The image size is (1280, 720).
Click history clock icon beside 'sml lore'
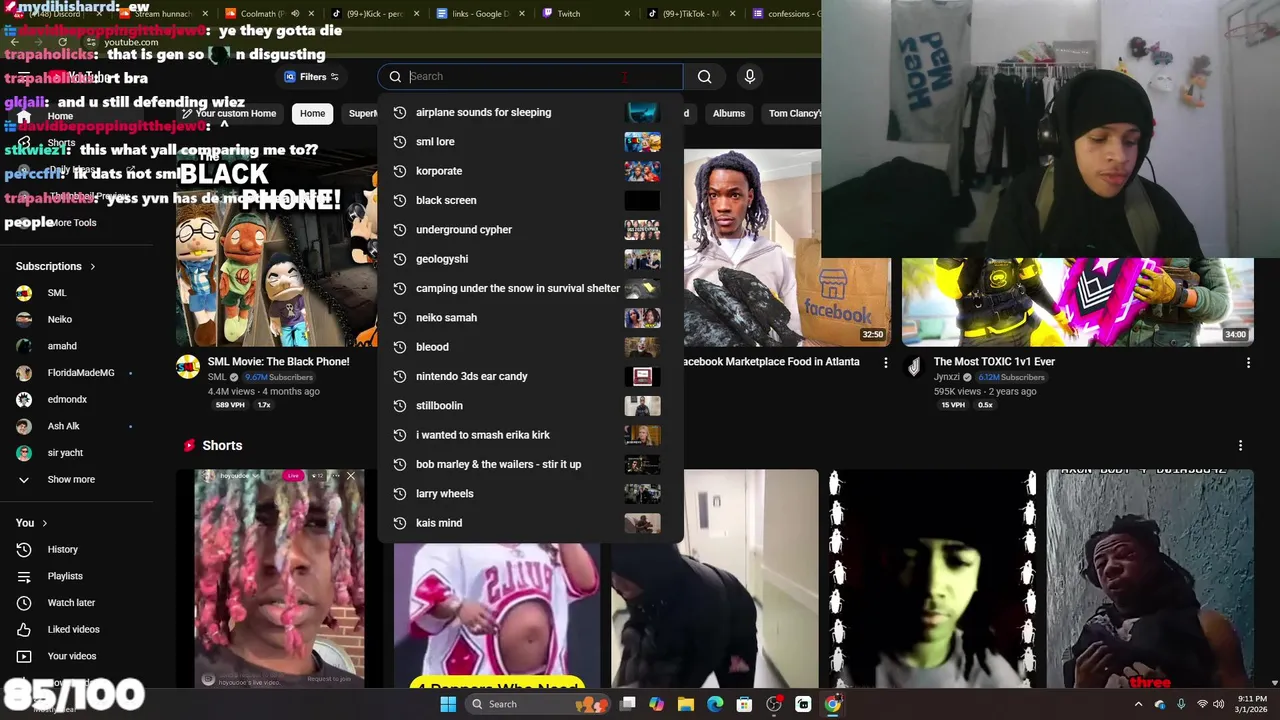point(399,142)
